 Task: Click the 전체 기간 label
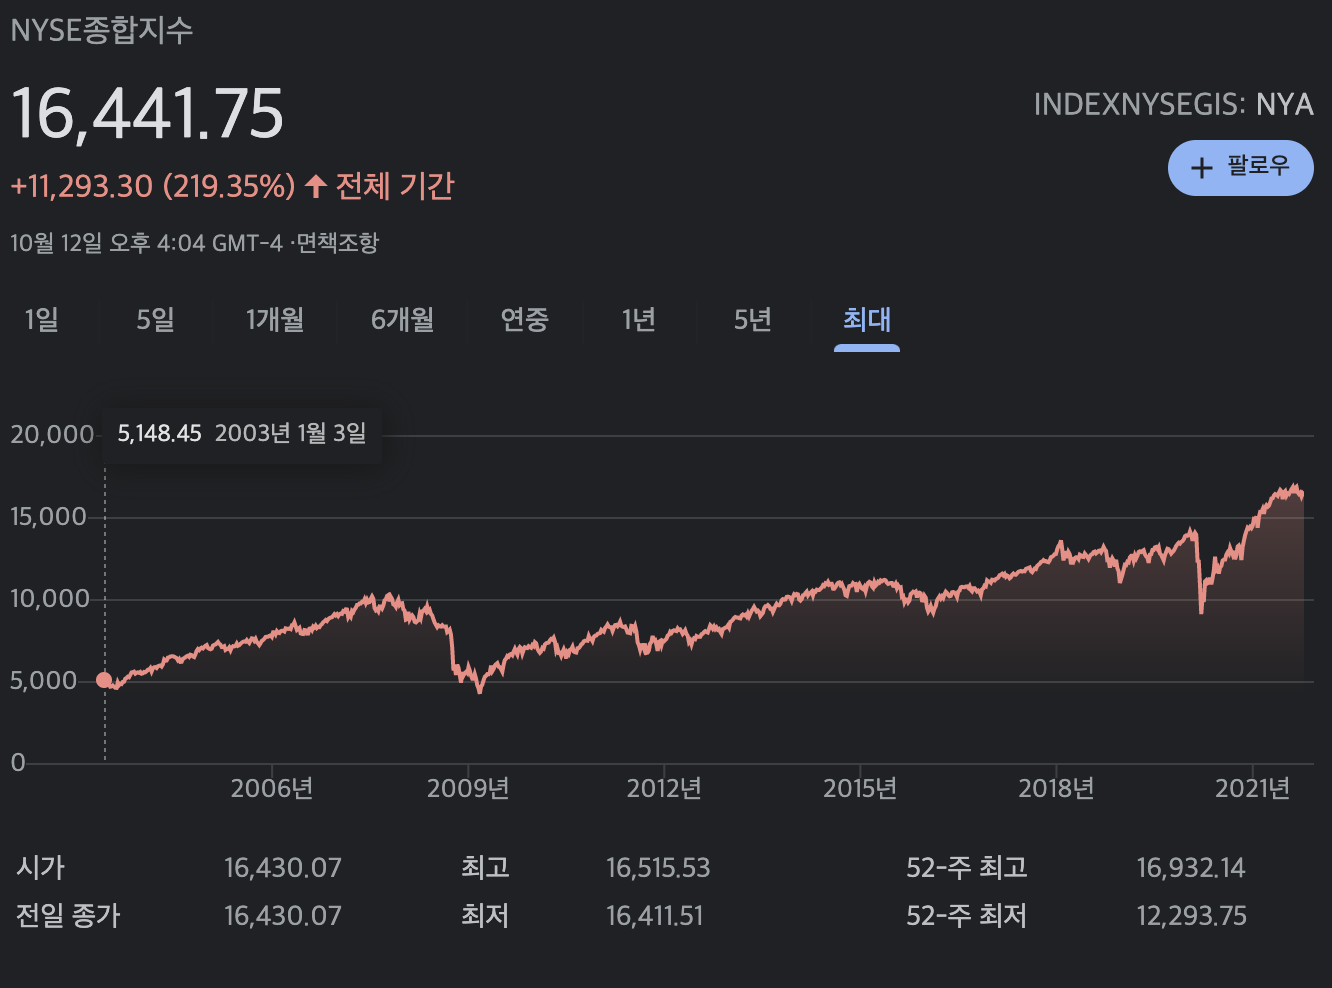coord(395,186)
